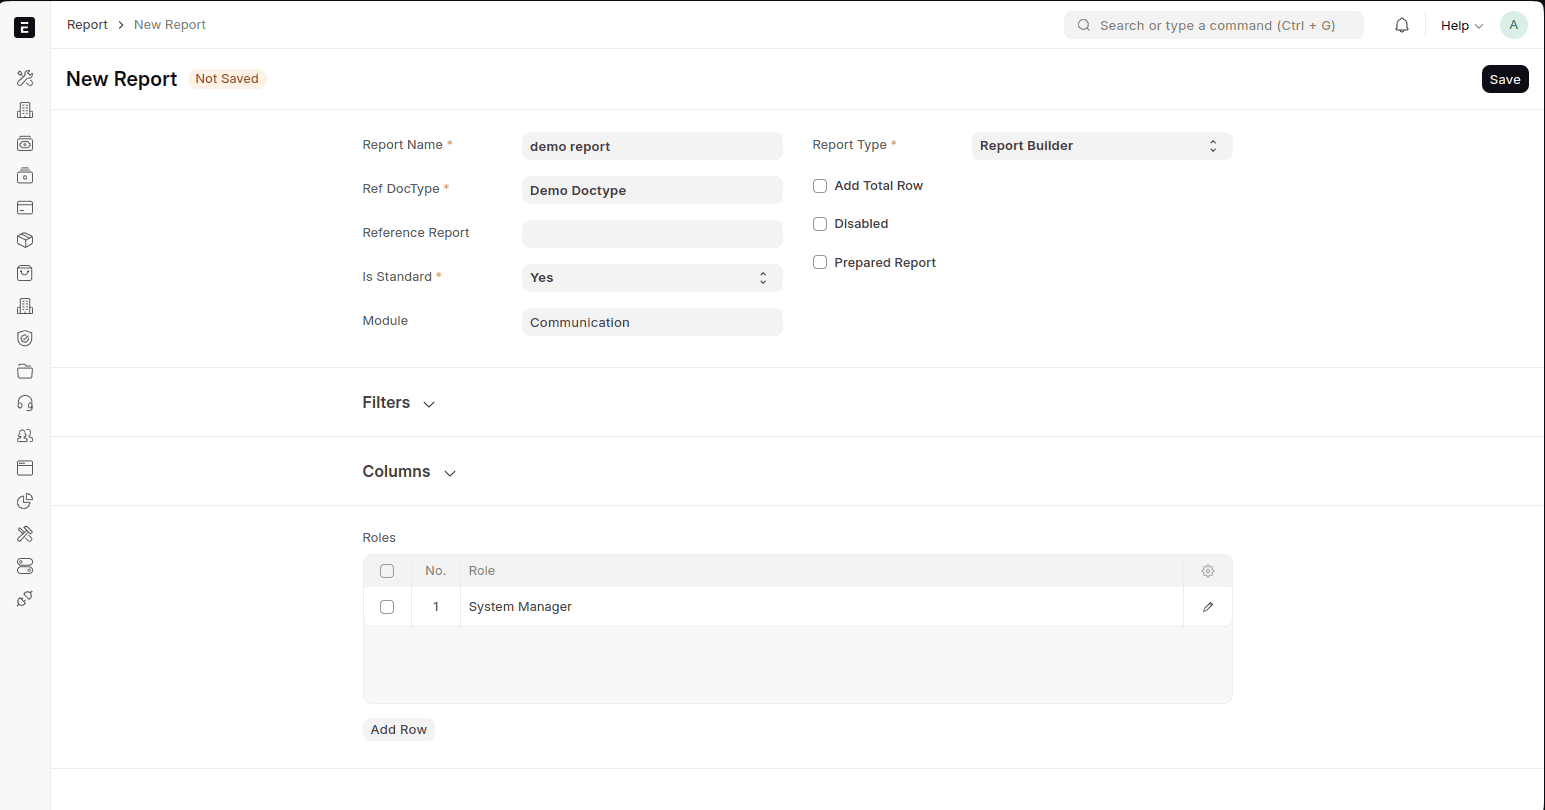Enable the Add Total Row checkbox
Viewport: 1545px width, 810px height.
820,186
